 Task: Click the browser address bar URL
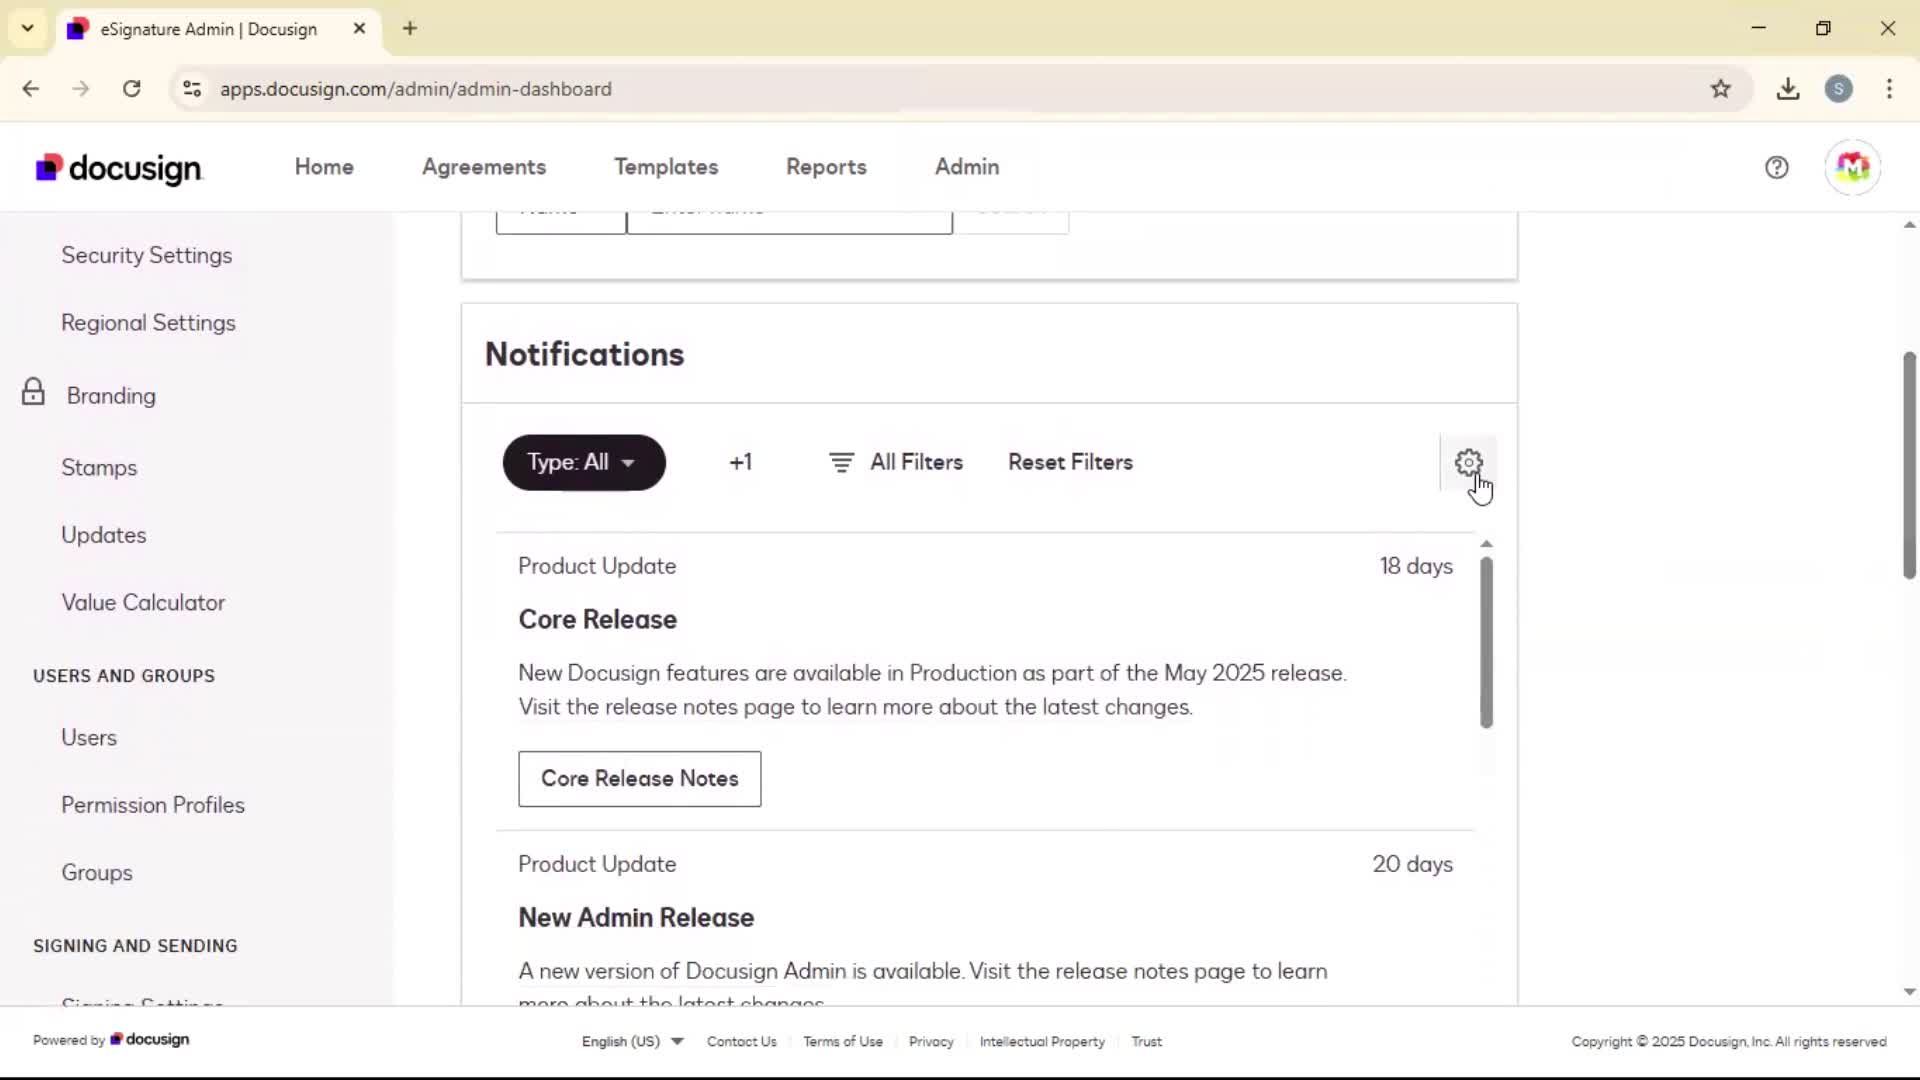416,89
